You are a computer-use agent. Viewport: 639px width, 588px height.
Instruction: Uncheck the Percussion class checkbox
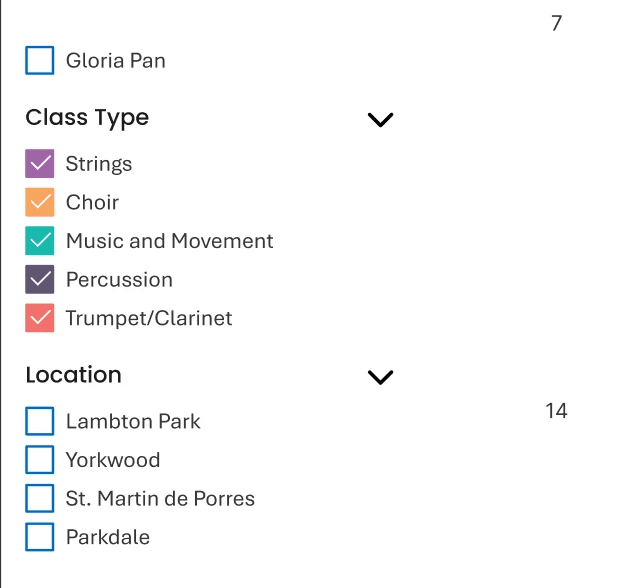tap(40, 280)
